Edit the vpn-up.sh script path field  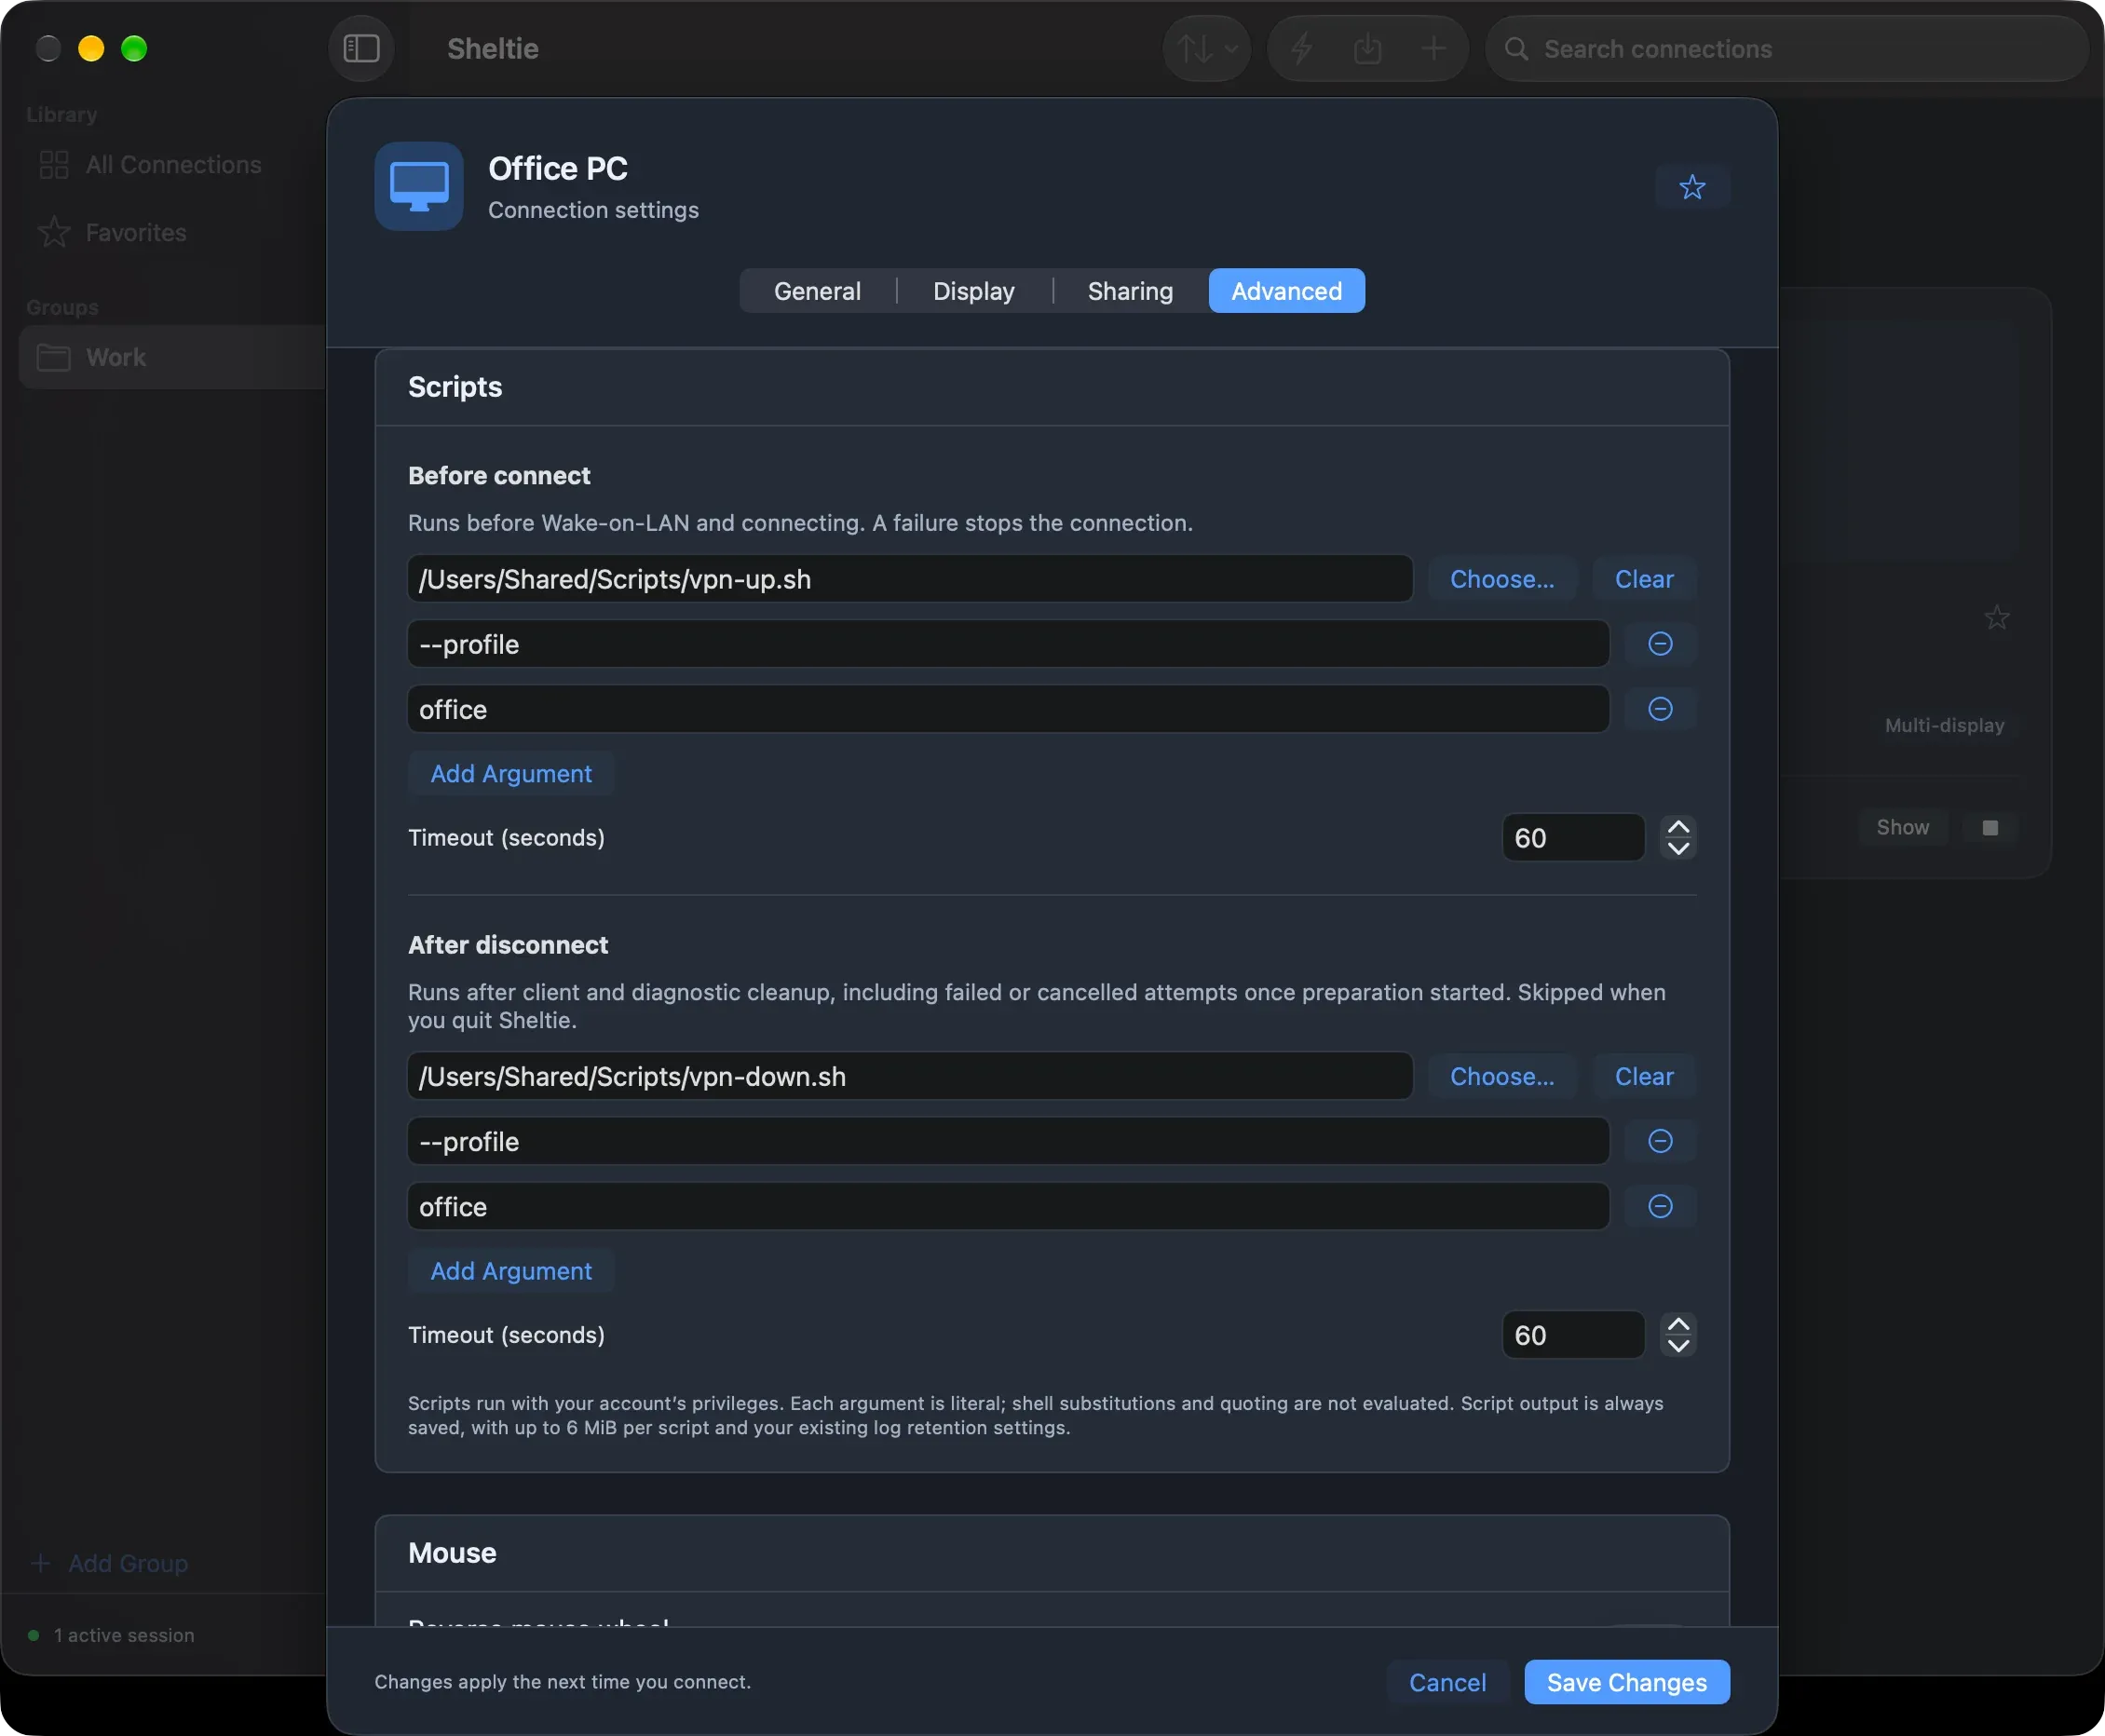[910, 579]
